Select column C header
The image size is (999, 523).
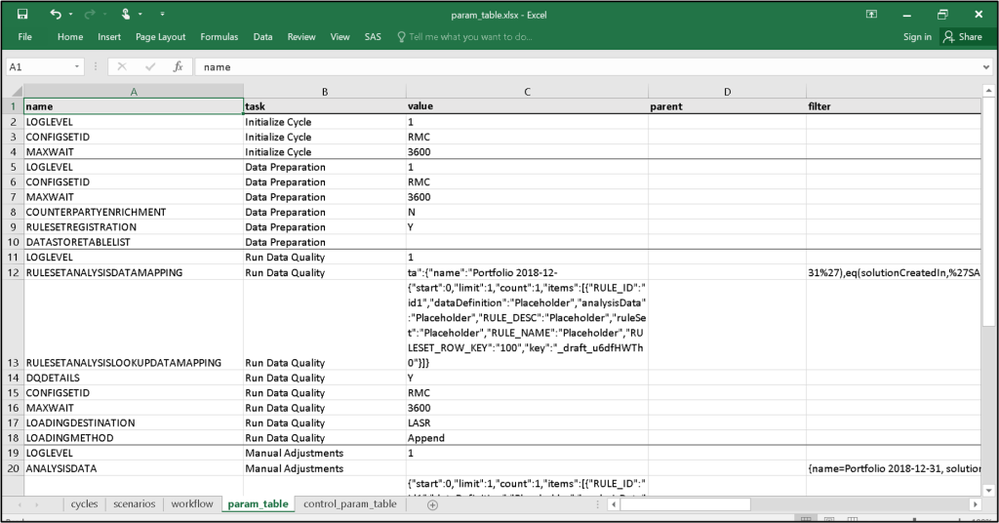[x=525, y=92]
